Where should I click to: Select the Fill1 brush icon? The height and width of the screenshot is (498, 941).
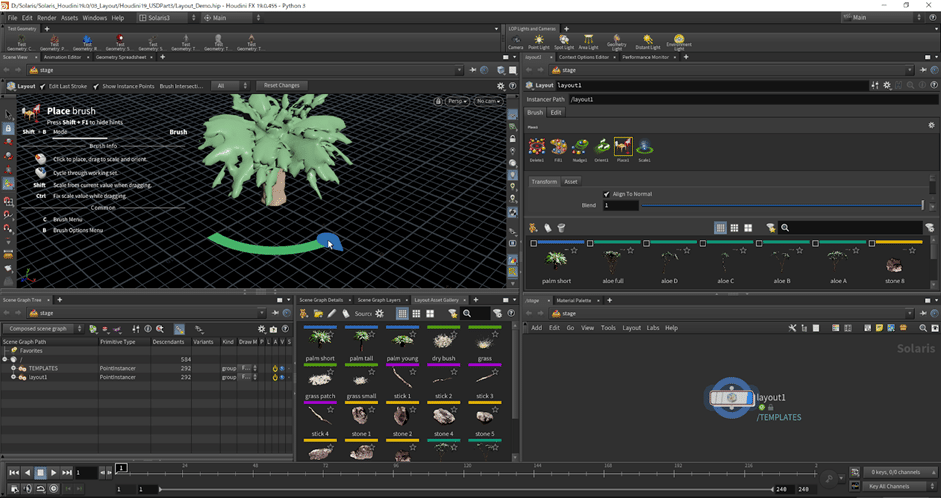coord(558,147)
